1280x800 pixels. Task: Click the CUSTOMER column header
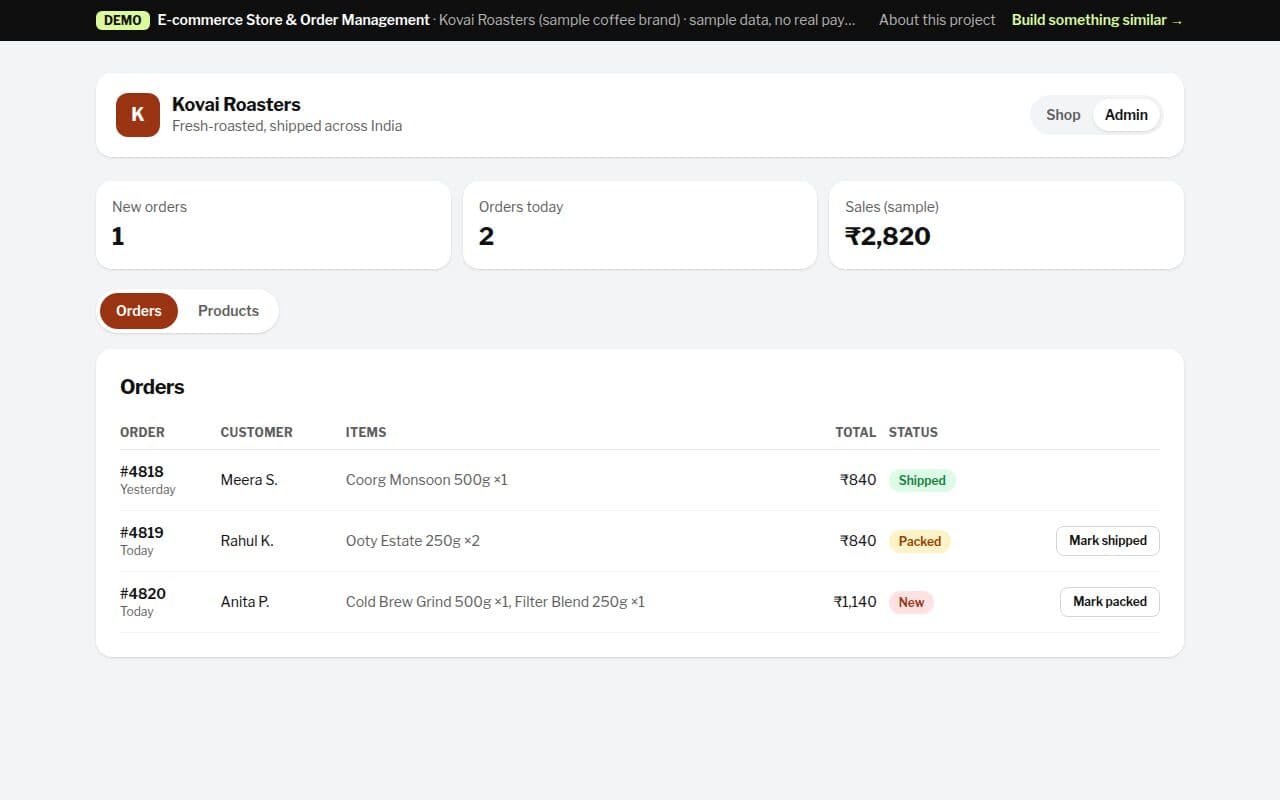pos(257,432)
